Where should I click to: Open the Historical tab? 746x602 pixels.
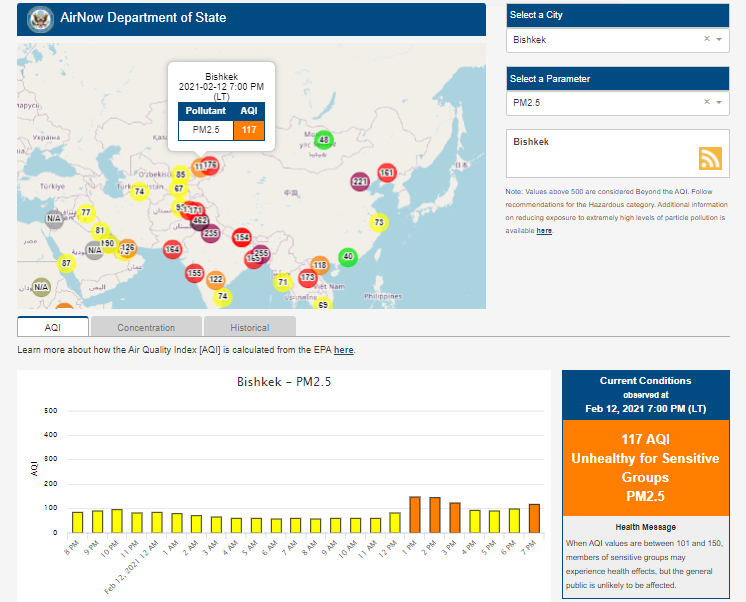(x=249, y=327)
